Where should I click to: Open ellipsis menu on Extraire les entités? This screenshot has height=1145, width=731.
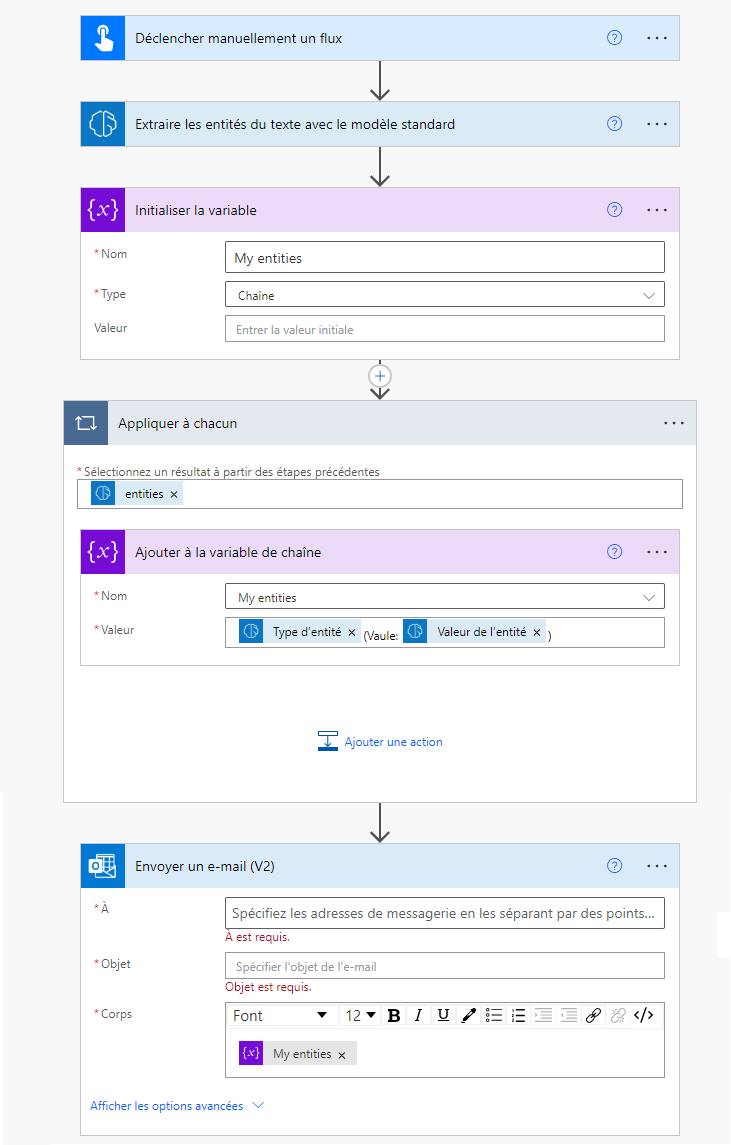(x=656, y=124)
